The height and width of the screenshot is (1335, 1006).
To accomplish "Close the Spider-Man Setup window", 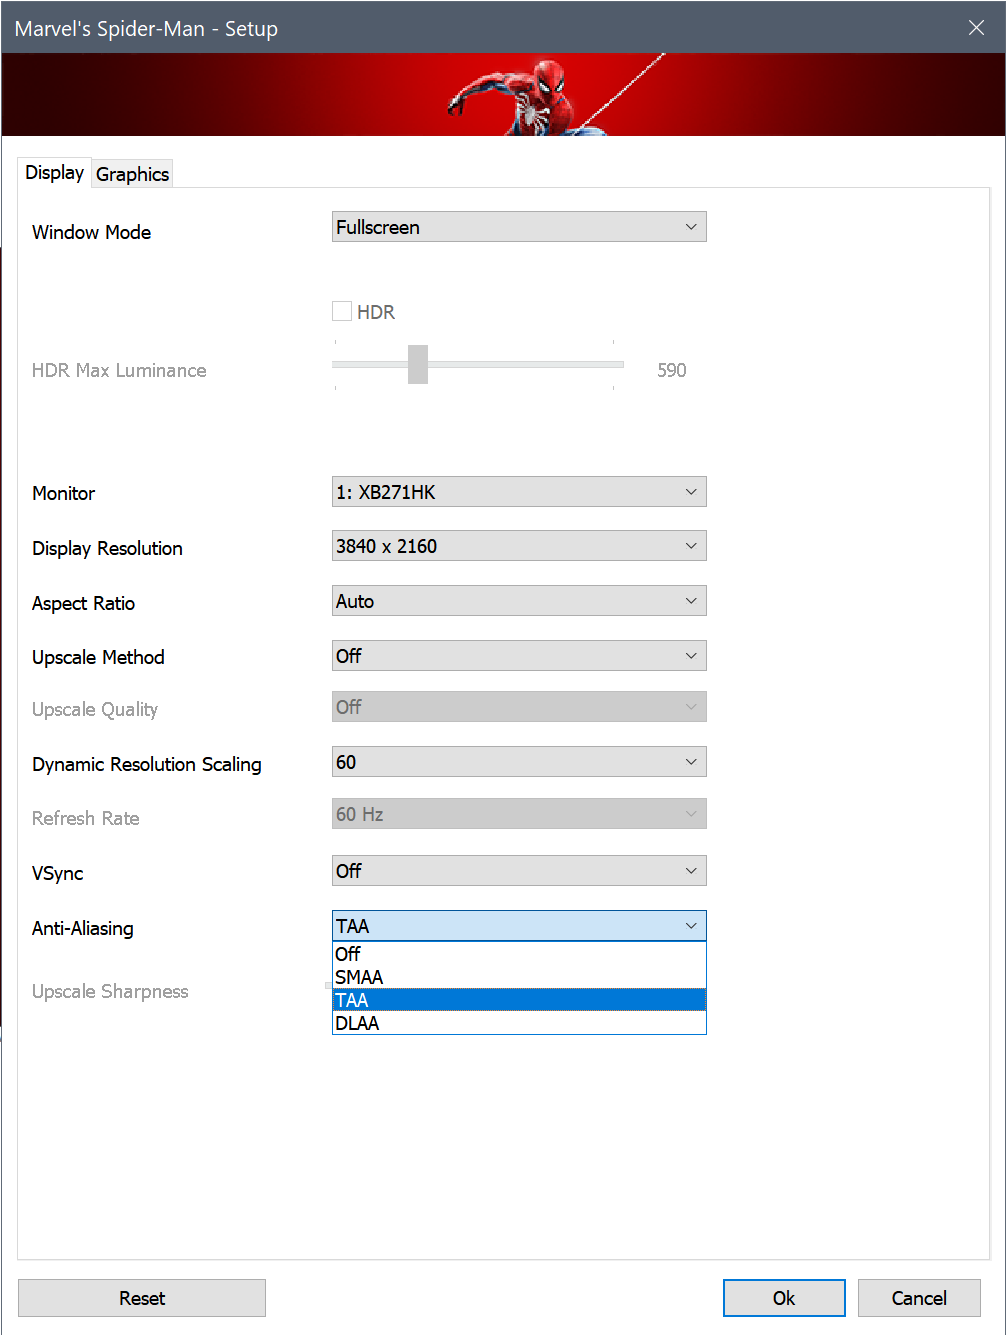I will (976, 28).
